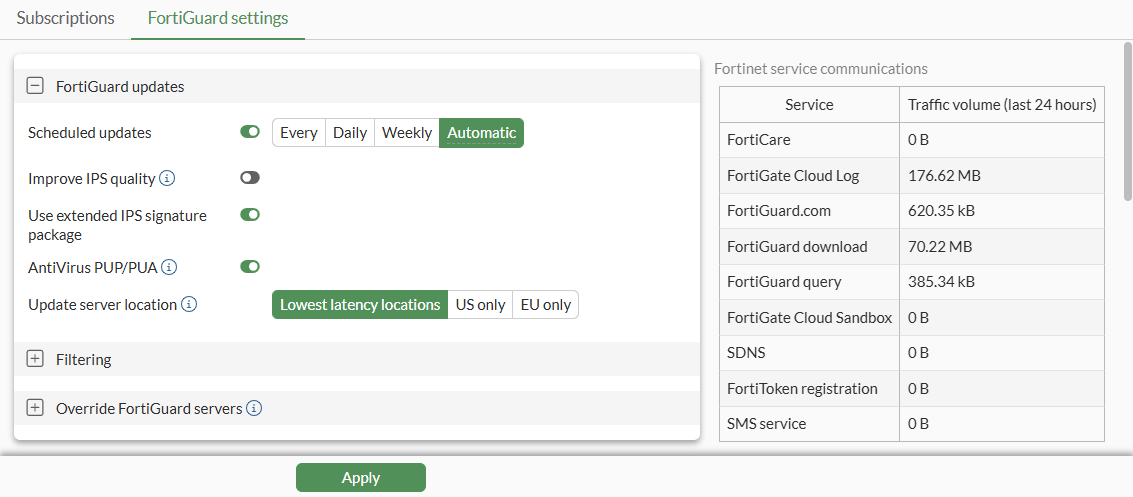Collapse the FortiGuard updates section
This screenshot has height=497, width=1133.
[35, 87]
